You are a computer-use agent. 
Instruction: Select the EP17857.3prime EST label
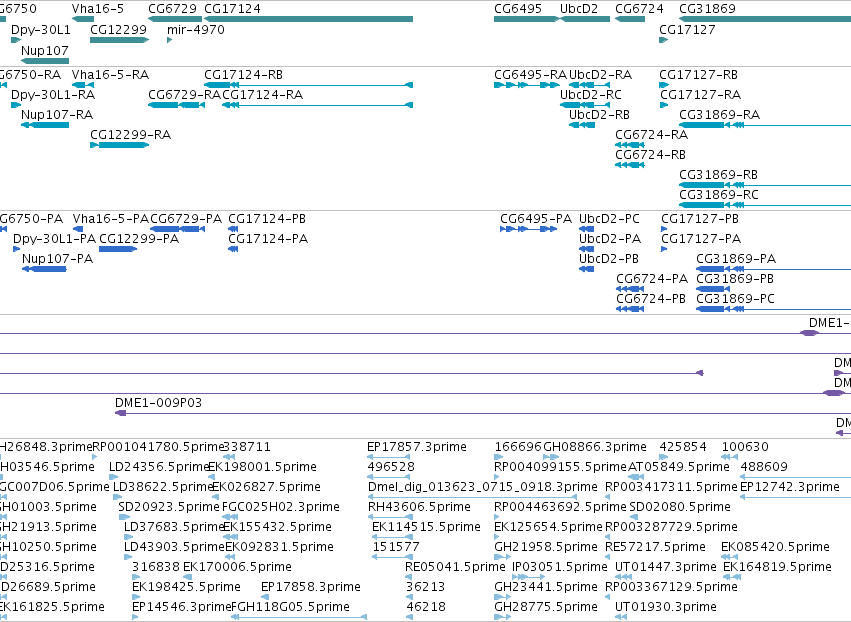click(417, 447)
